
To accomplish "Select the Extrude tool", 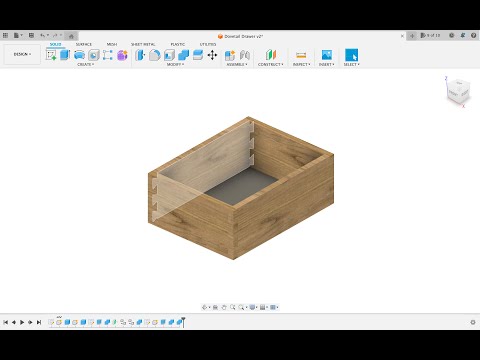I will coord(65,55).
